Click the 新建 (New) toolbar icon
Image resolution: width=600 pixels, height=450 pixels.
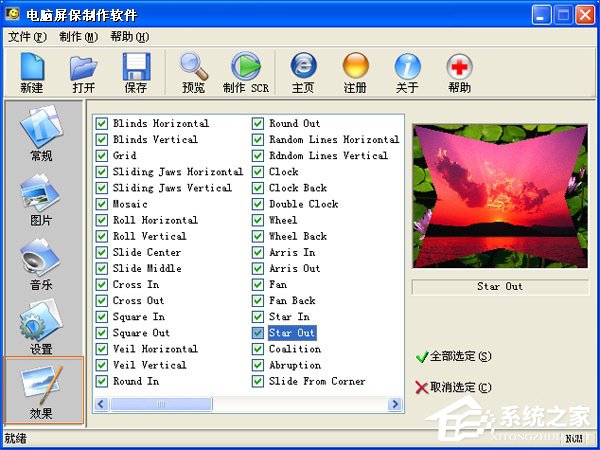[32, 71]
